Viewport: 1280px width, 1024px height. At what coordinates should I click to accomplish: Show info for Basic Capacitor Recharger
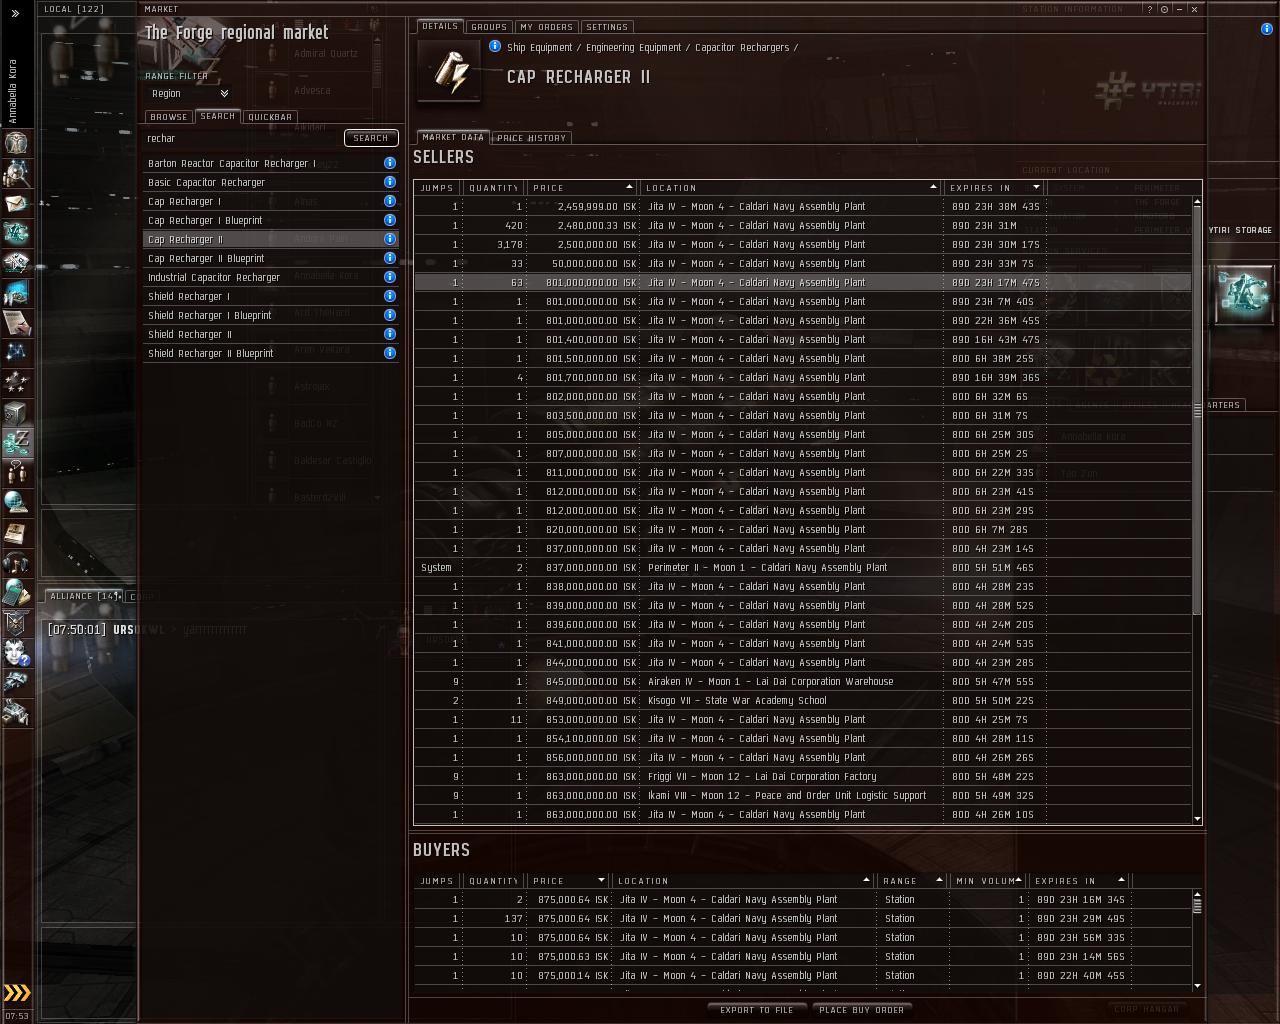tap(390, 182)
